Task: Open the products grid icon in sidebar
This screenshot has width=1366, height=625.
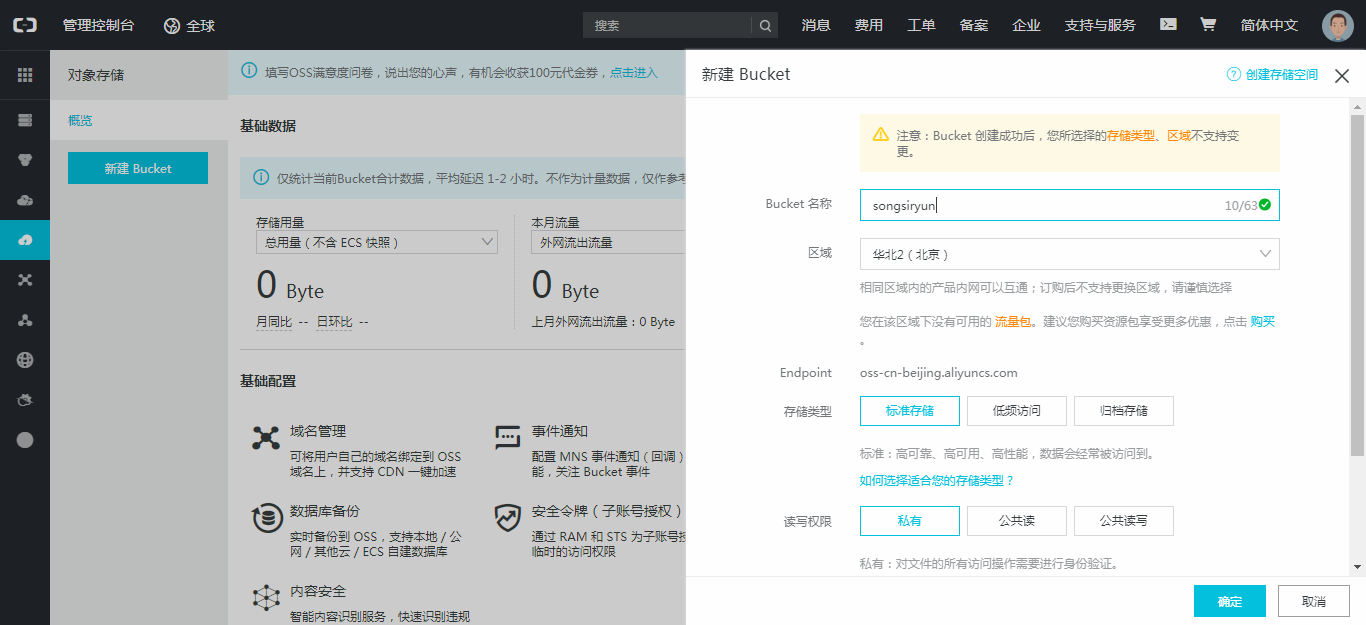Action: click(x=24, y=75)
